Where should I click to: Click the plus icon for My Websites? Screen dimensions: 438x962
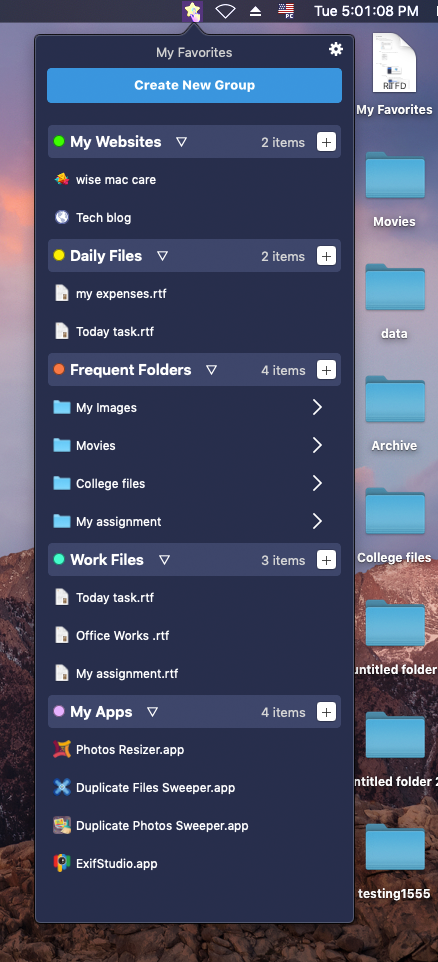326,142
